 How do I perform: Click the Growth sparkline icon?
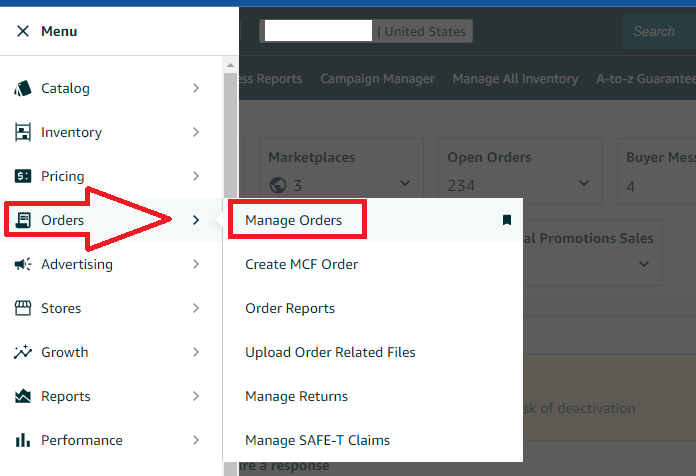pos(23,352)
